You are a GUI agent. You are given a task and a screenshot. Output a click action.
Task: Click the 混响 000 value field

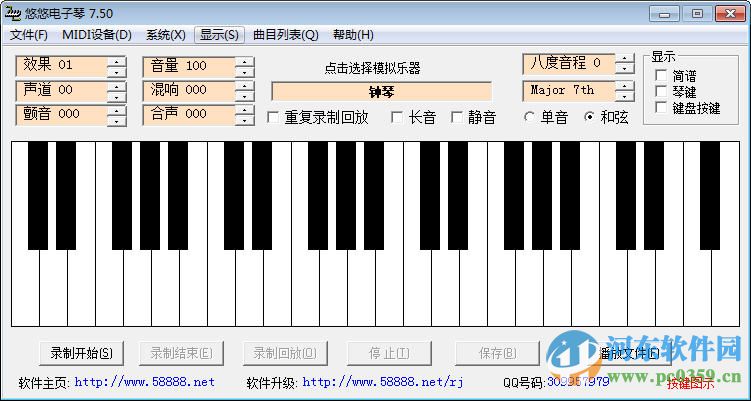click(x=189, y=91)
